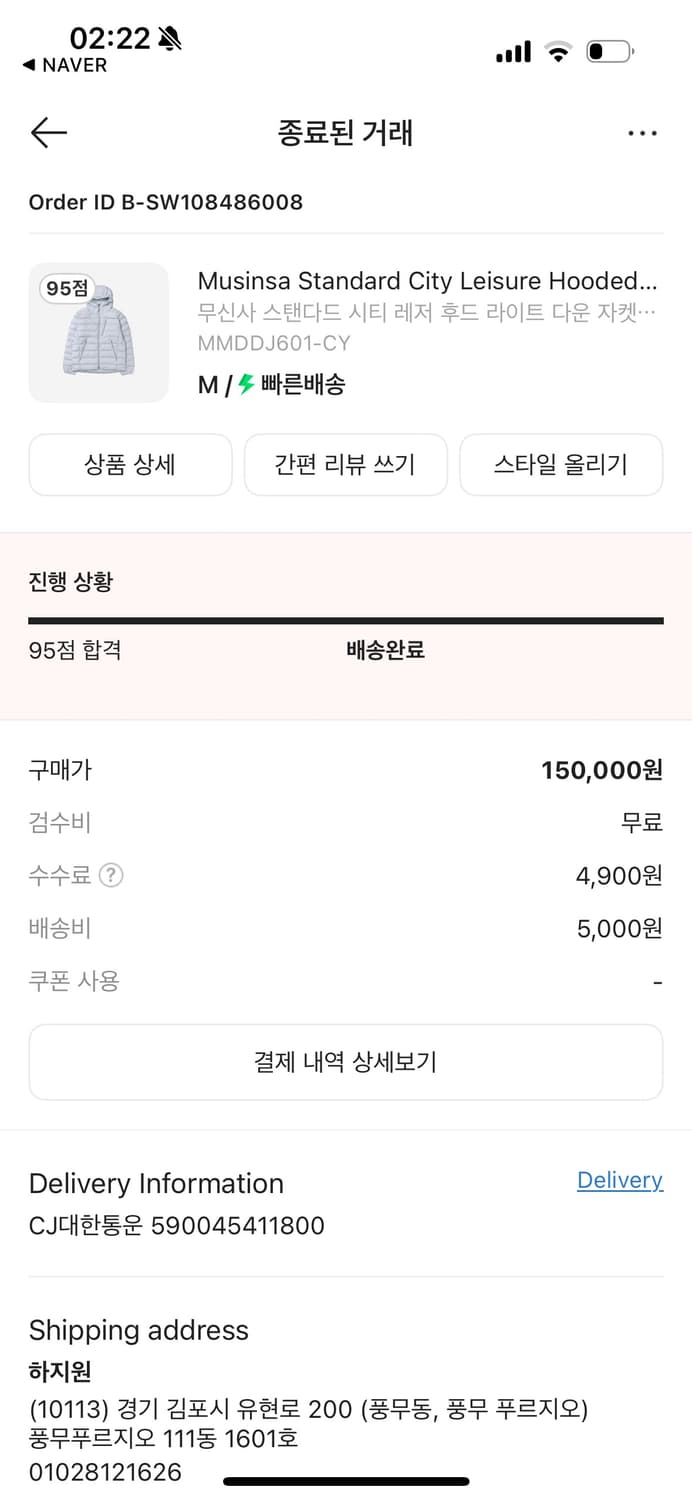Image resolution: width=692 pixels, height=1500 pixels.
Task: Tap the fee help question mark icon
Action: coord(112,876)
